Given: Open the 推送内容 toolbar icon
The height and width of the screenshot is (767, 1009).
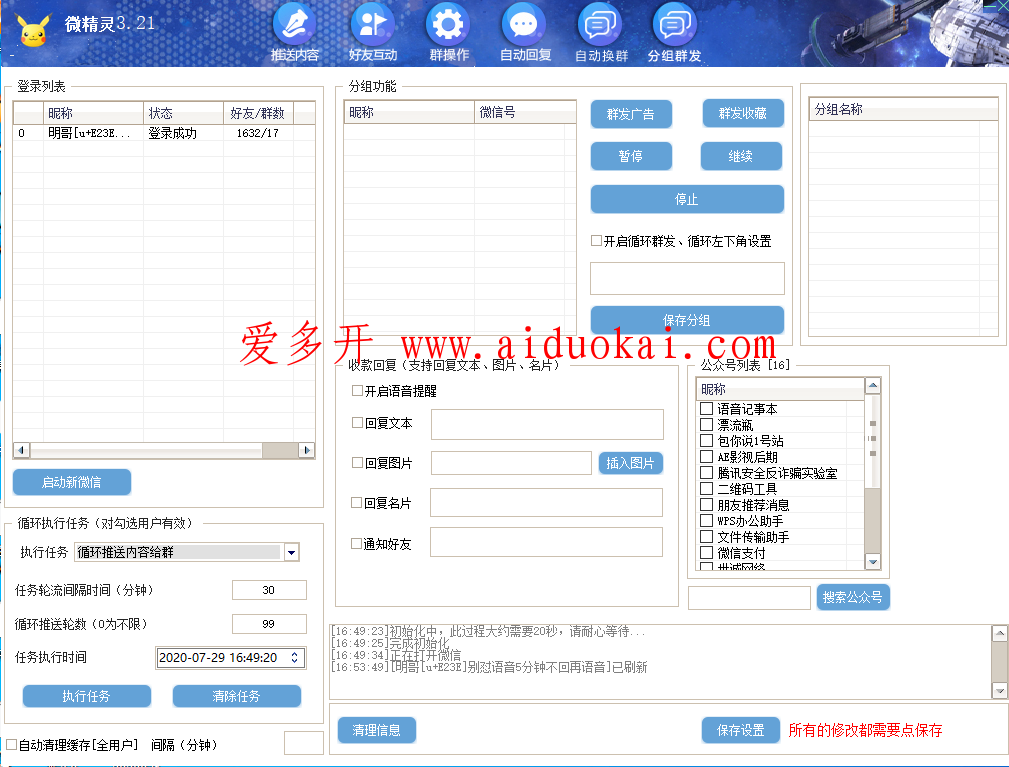Looking at the screenshot, I should tap(295, 33).
